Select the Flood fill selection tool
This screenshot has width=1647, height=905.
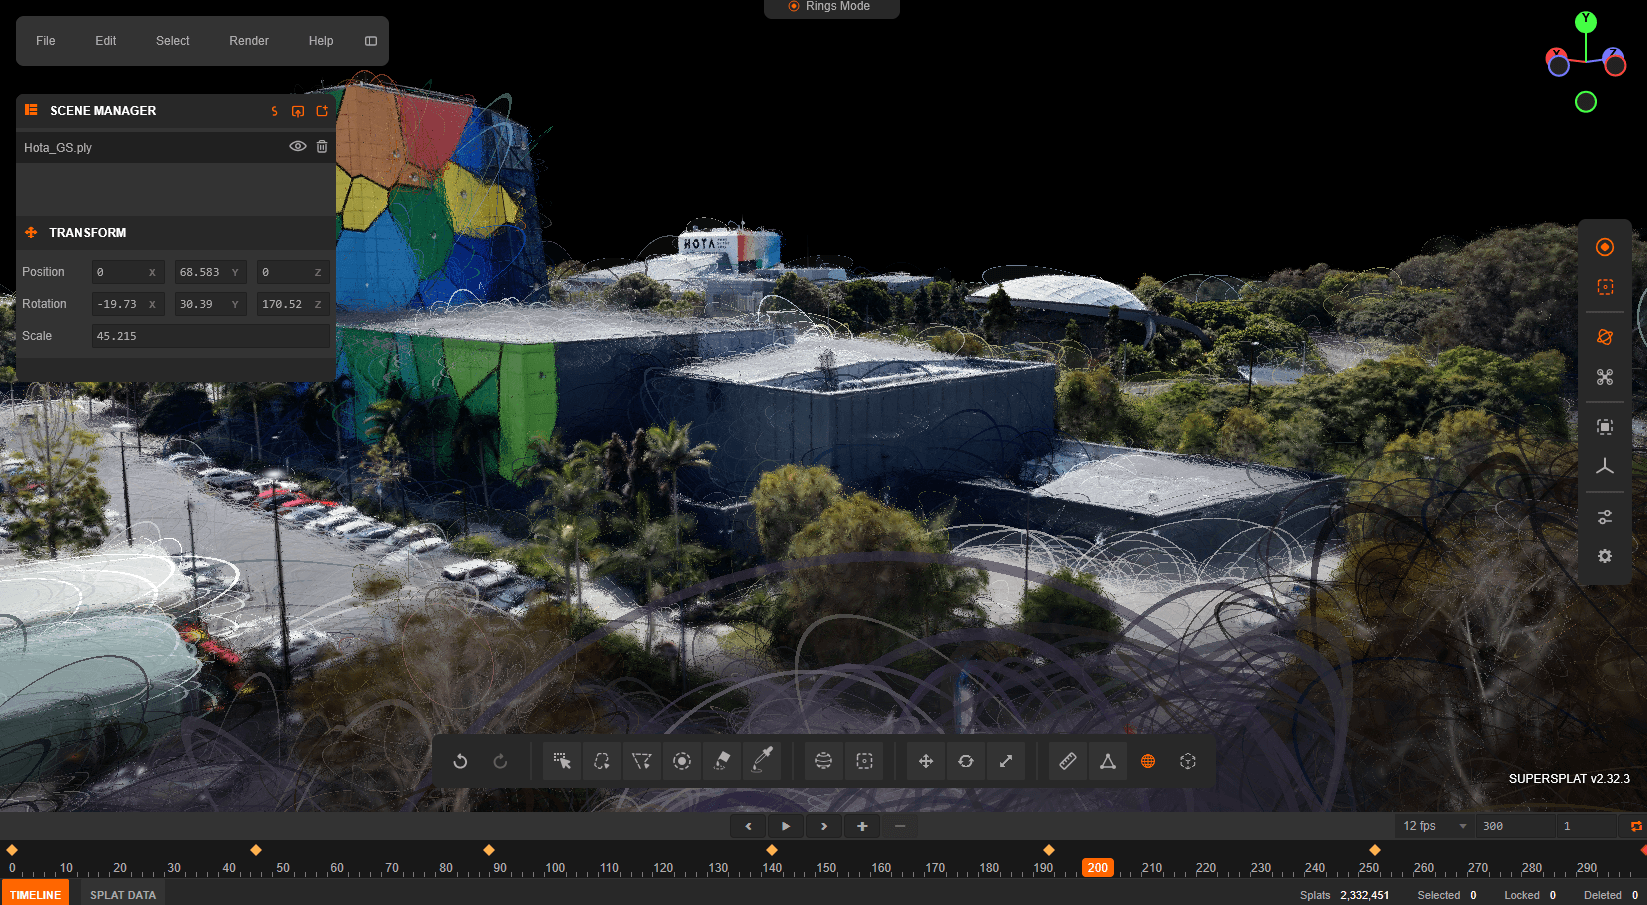(722, 761)
